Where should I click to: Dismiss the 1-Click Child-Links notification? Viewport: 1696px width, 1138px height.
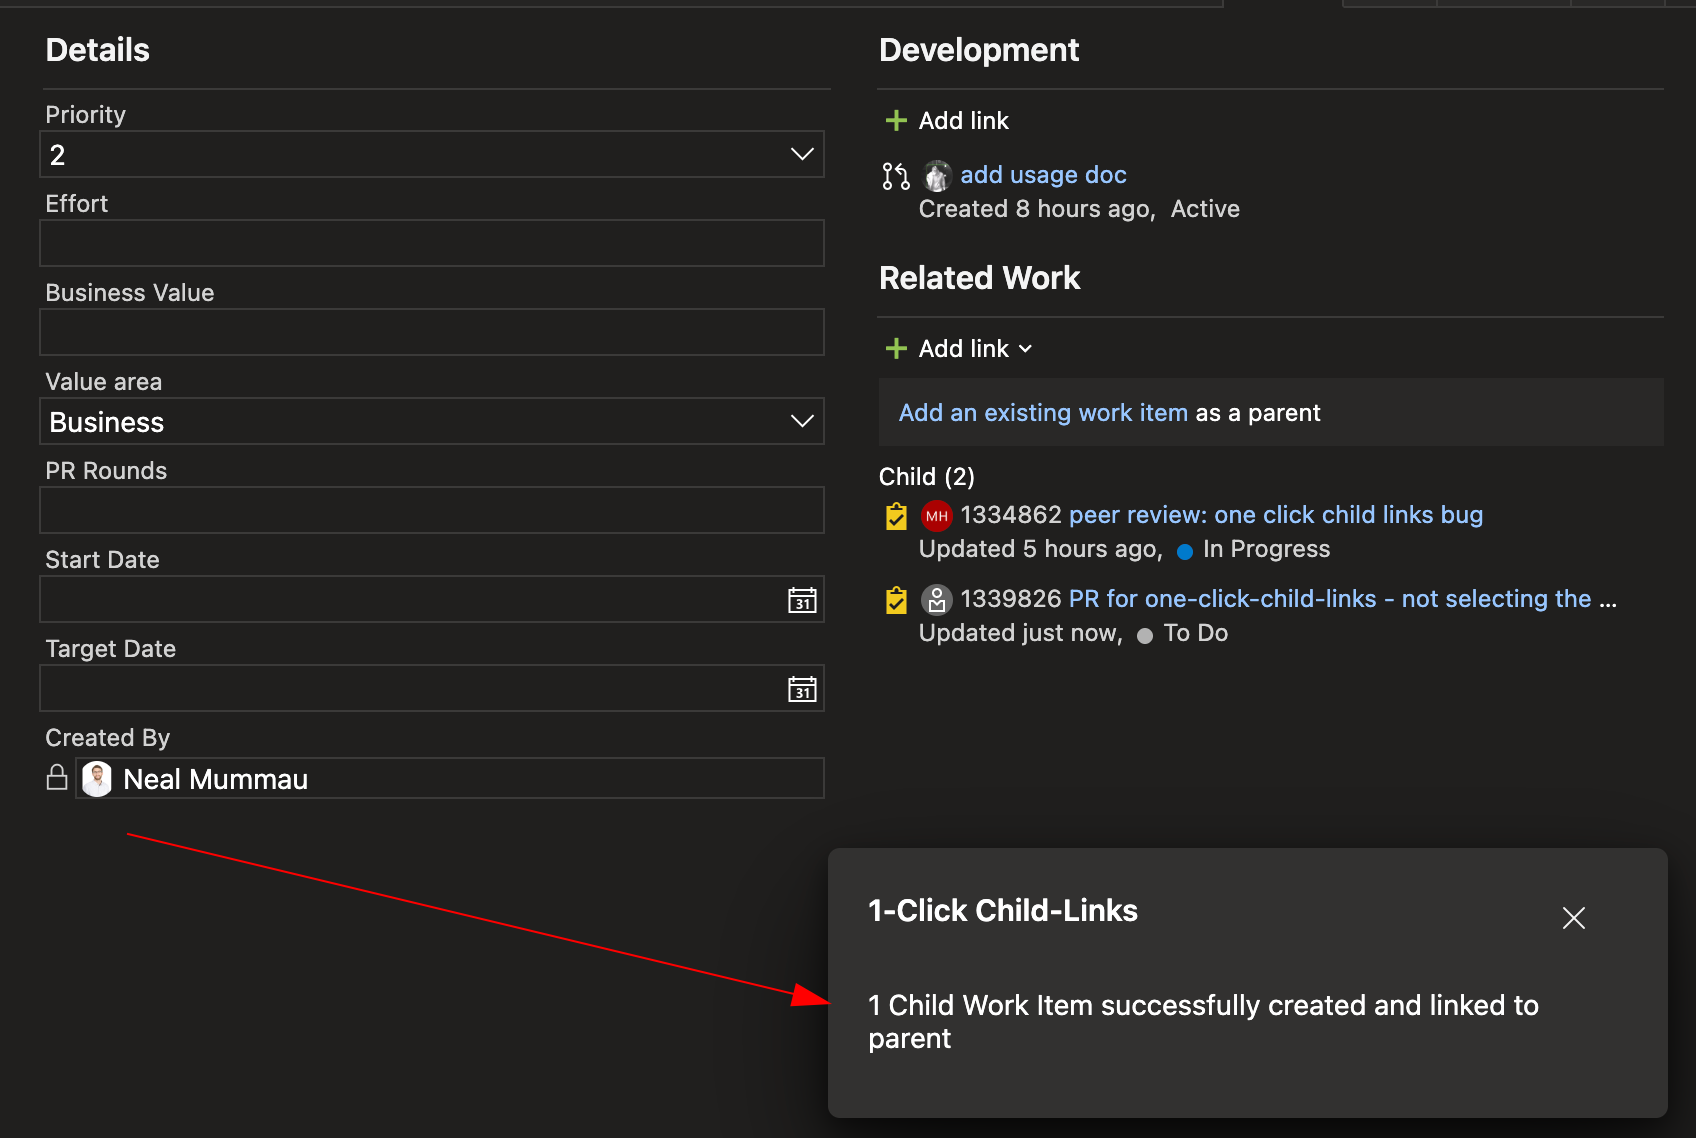pos(1573,918)
